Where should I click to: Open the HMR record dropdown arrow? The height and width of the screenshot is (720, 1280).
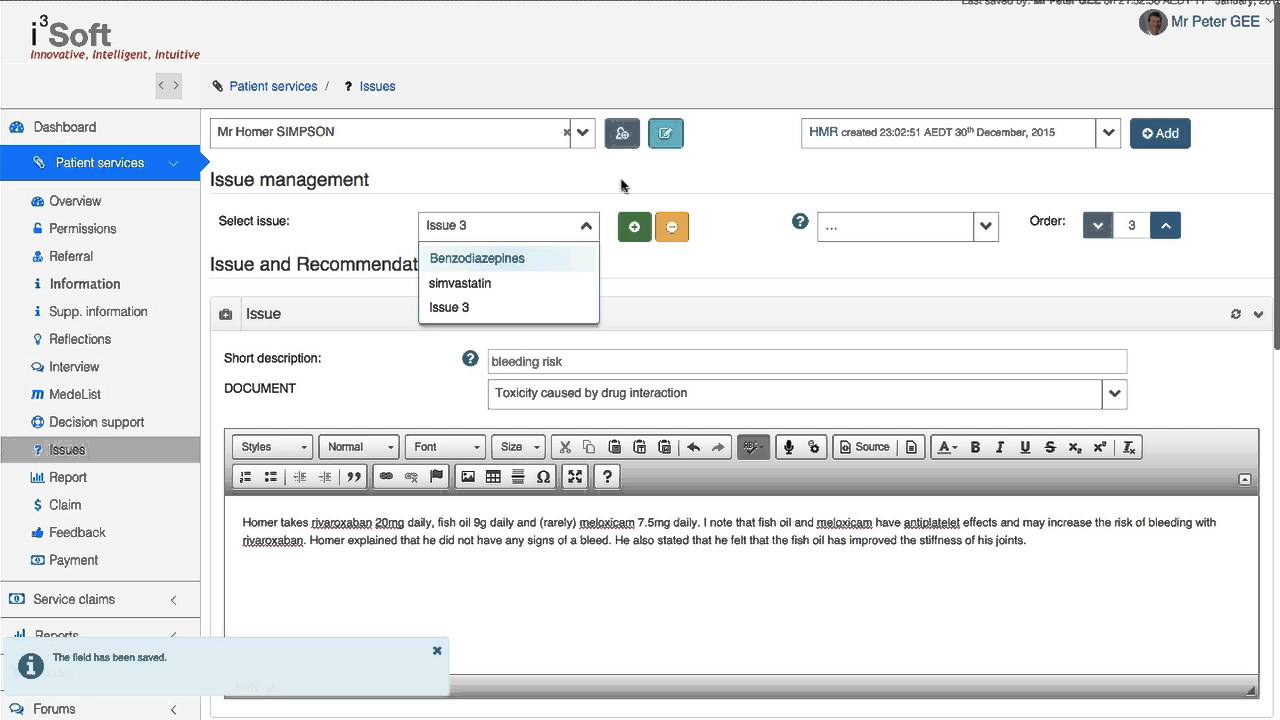1108,133
